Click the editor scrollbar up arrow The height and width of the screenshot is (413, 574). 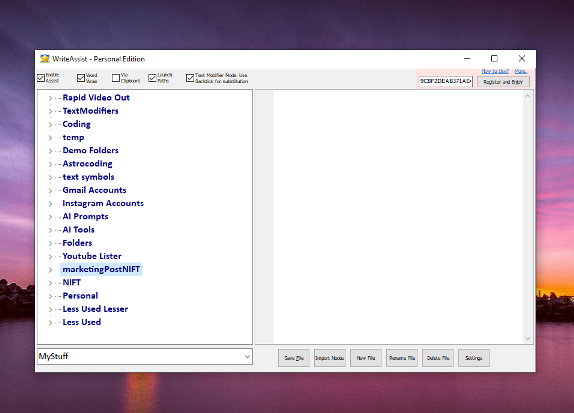pos(528,96)
